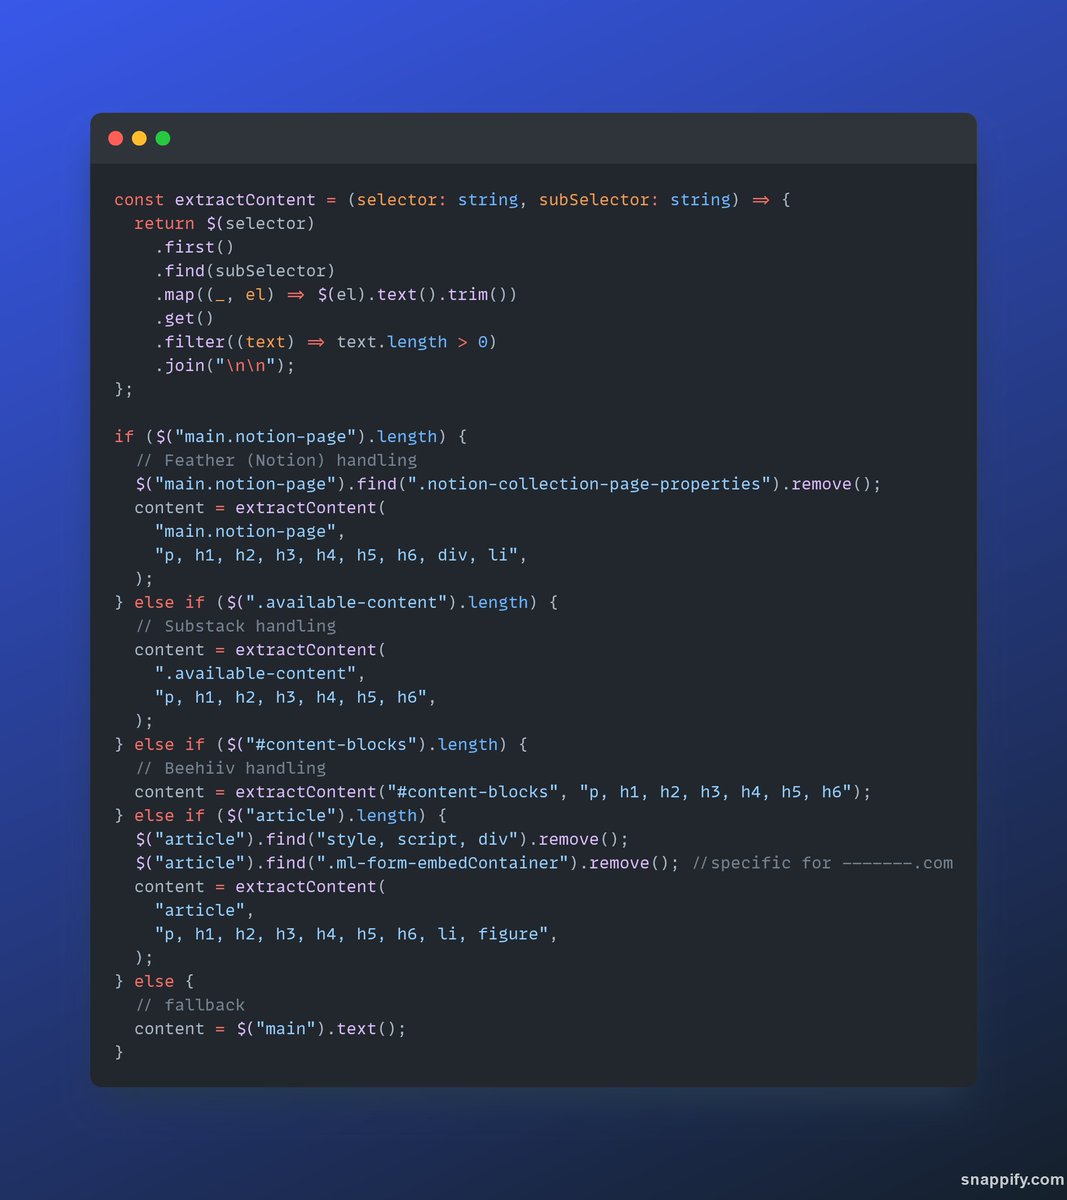This screenshot has height=1200, width=1067.
Task: Click the 'subSelector: string' parameter in function signature
Action: pos(635,200)
